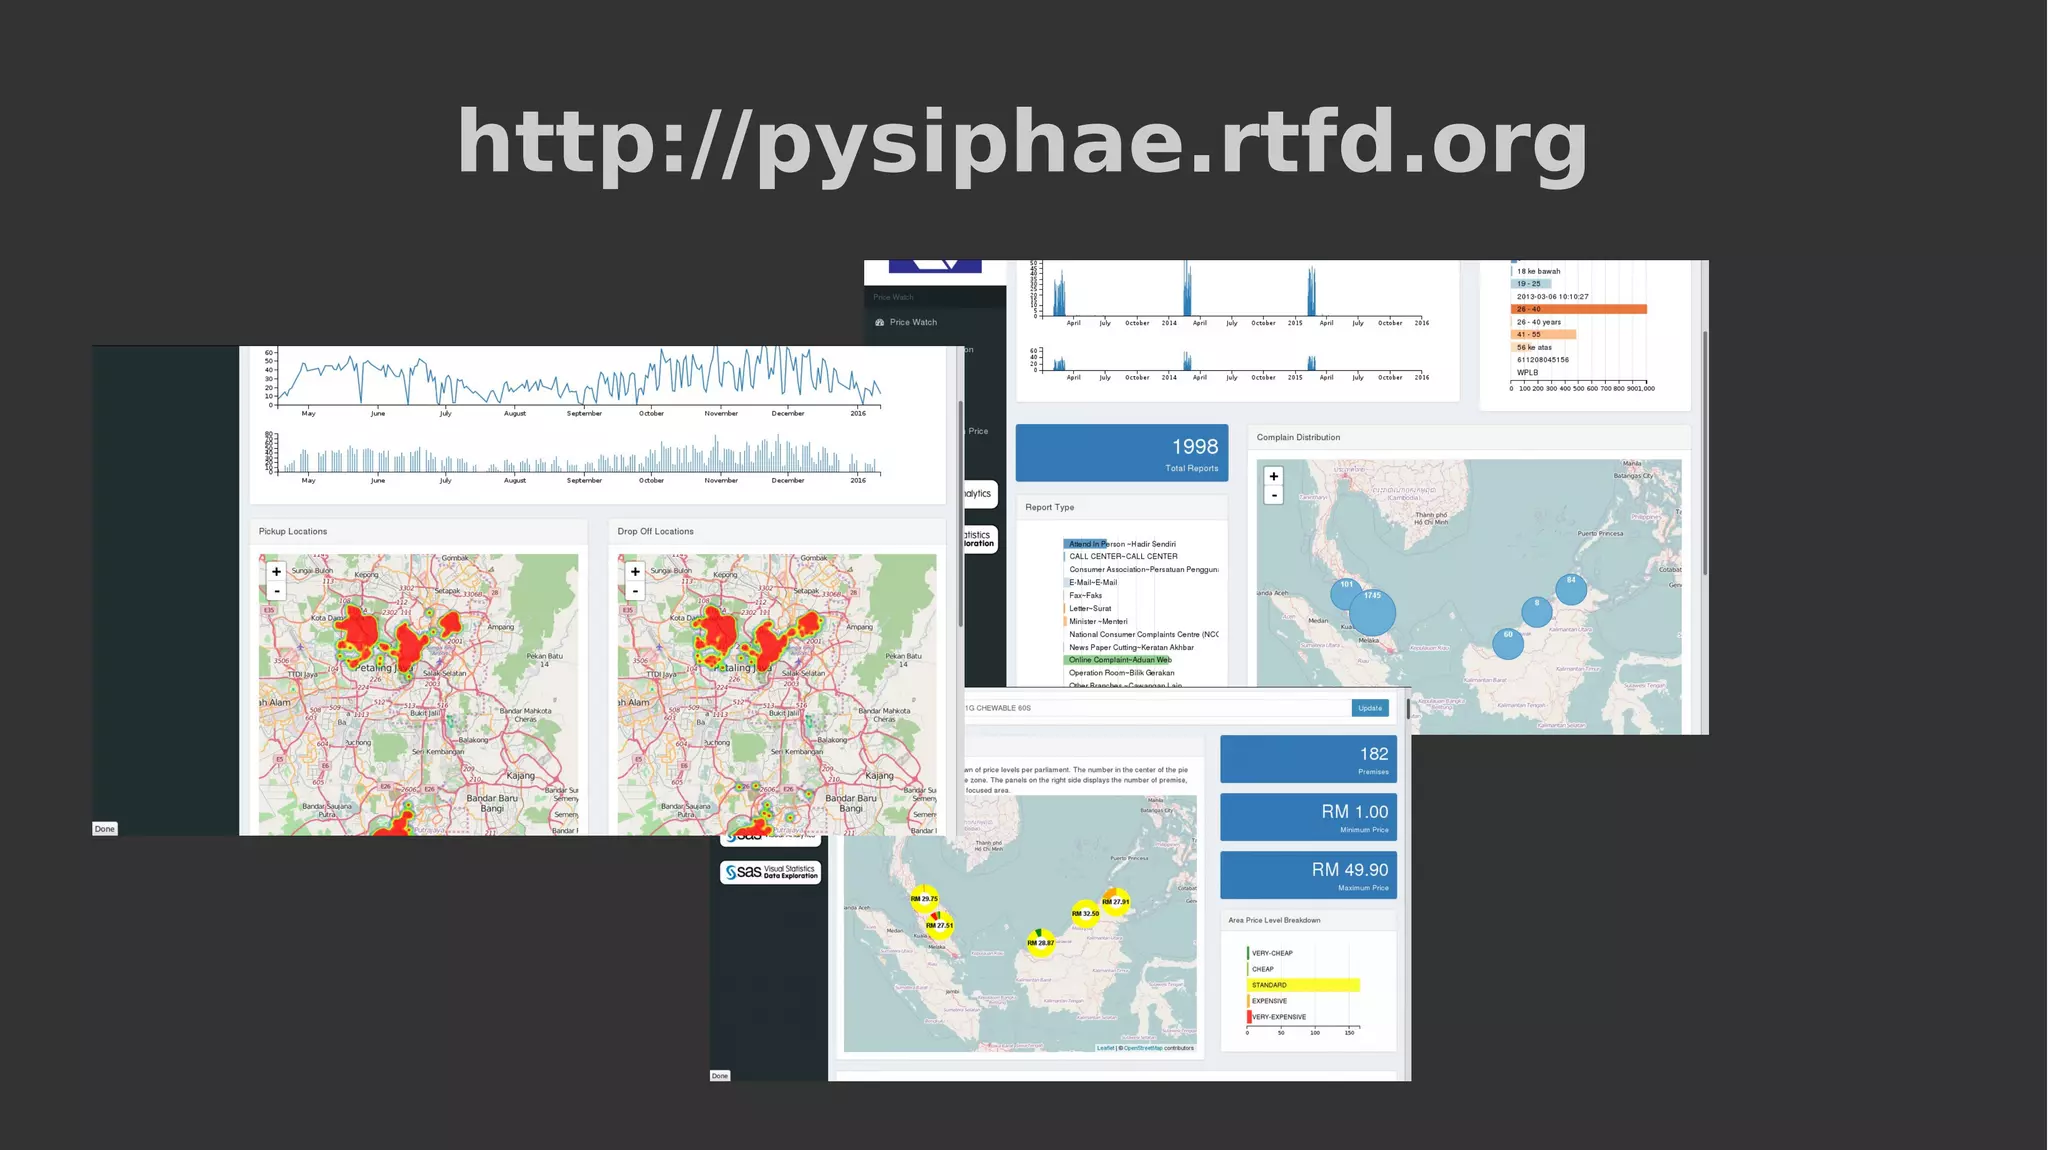Image resolution: width=2048 pixels, height=1150 pixels.
Task: Select the 1745 cluster on complaint map
Action: coord(1372,612)
